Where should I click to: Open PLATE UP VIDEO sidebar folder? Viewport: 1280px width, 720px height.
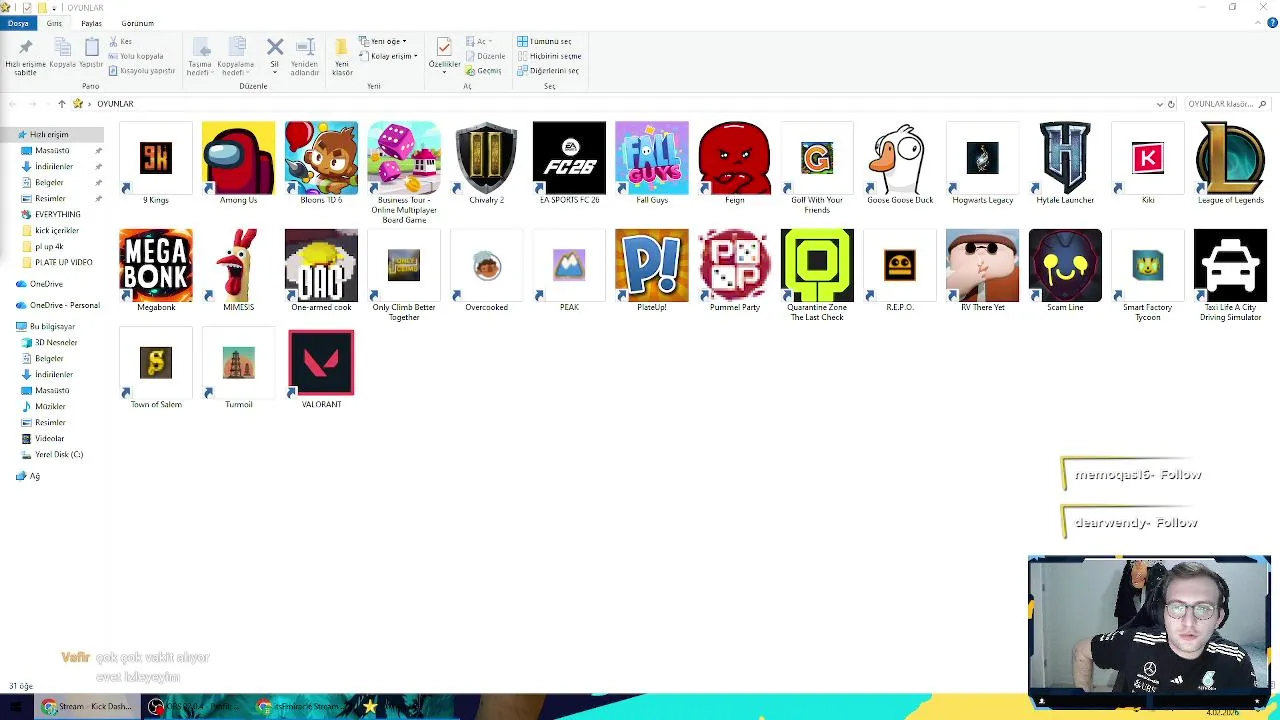pyautogui.click(x=63, y=262)
